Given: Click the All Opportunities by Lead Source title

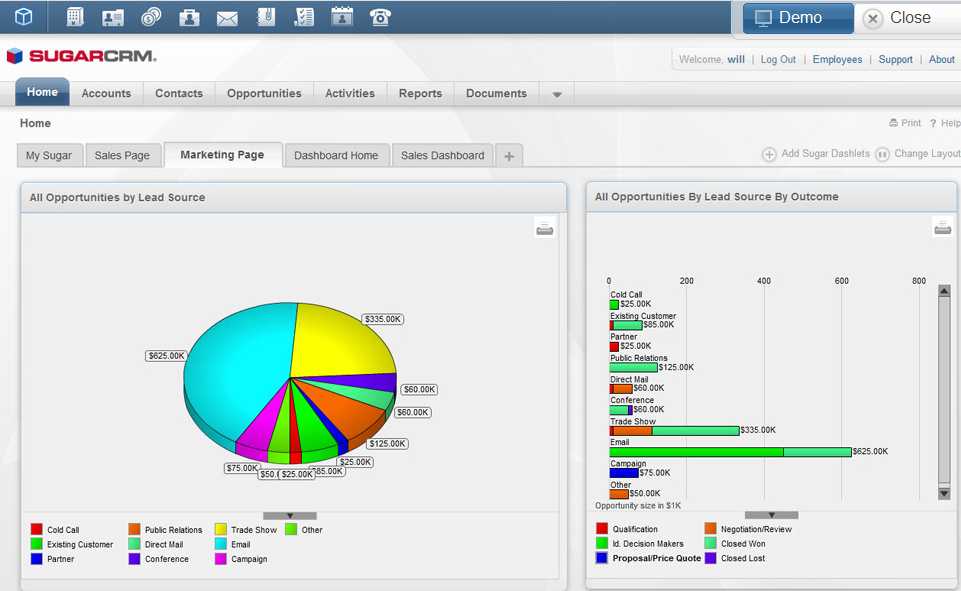Looking at the screenshot, I should click(x=118, y=197).
